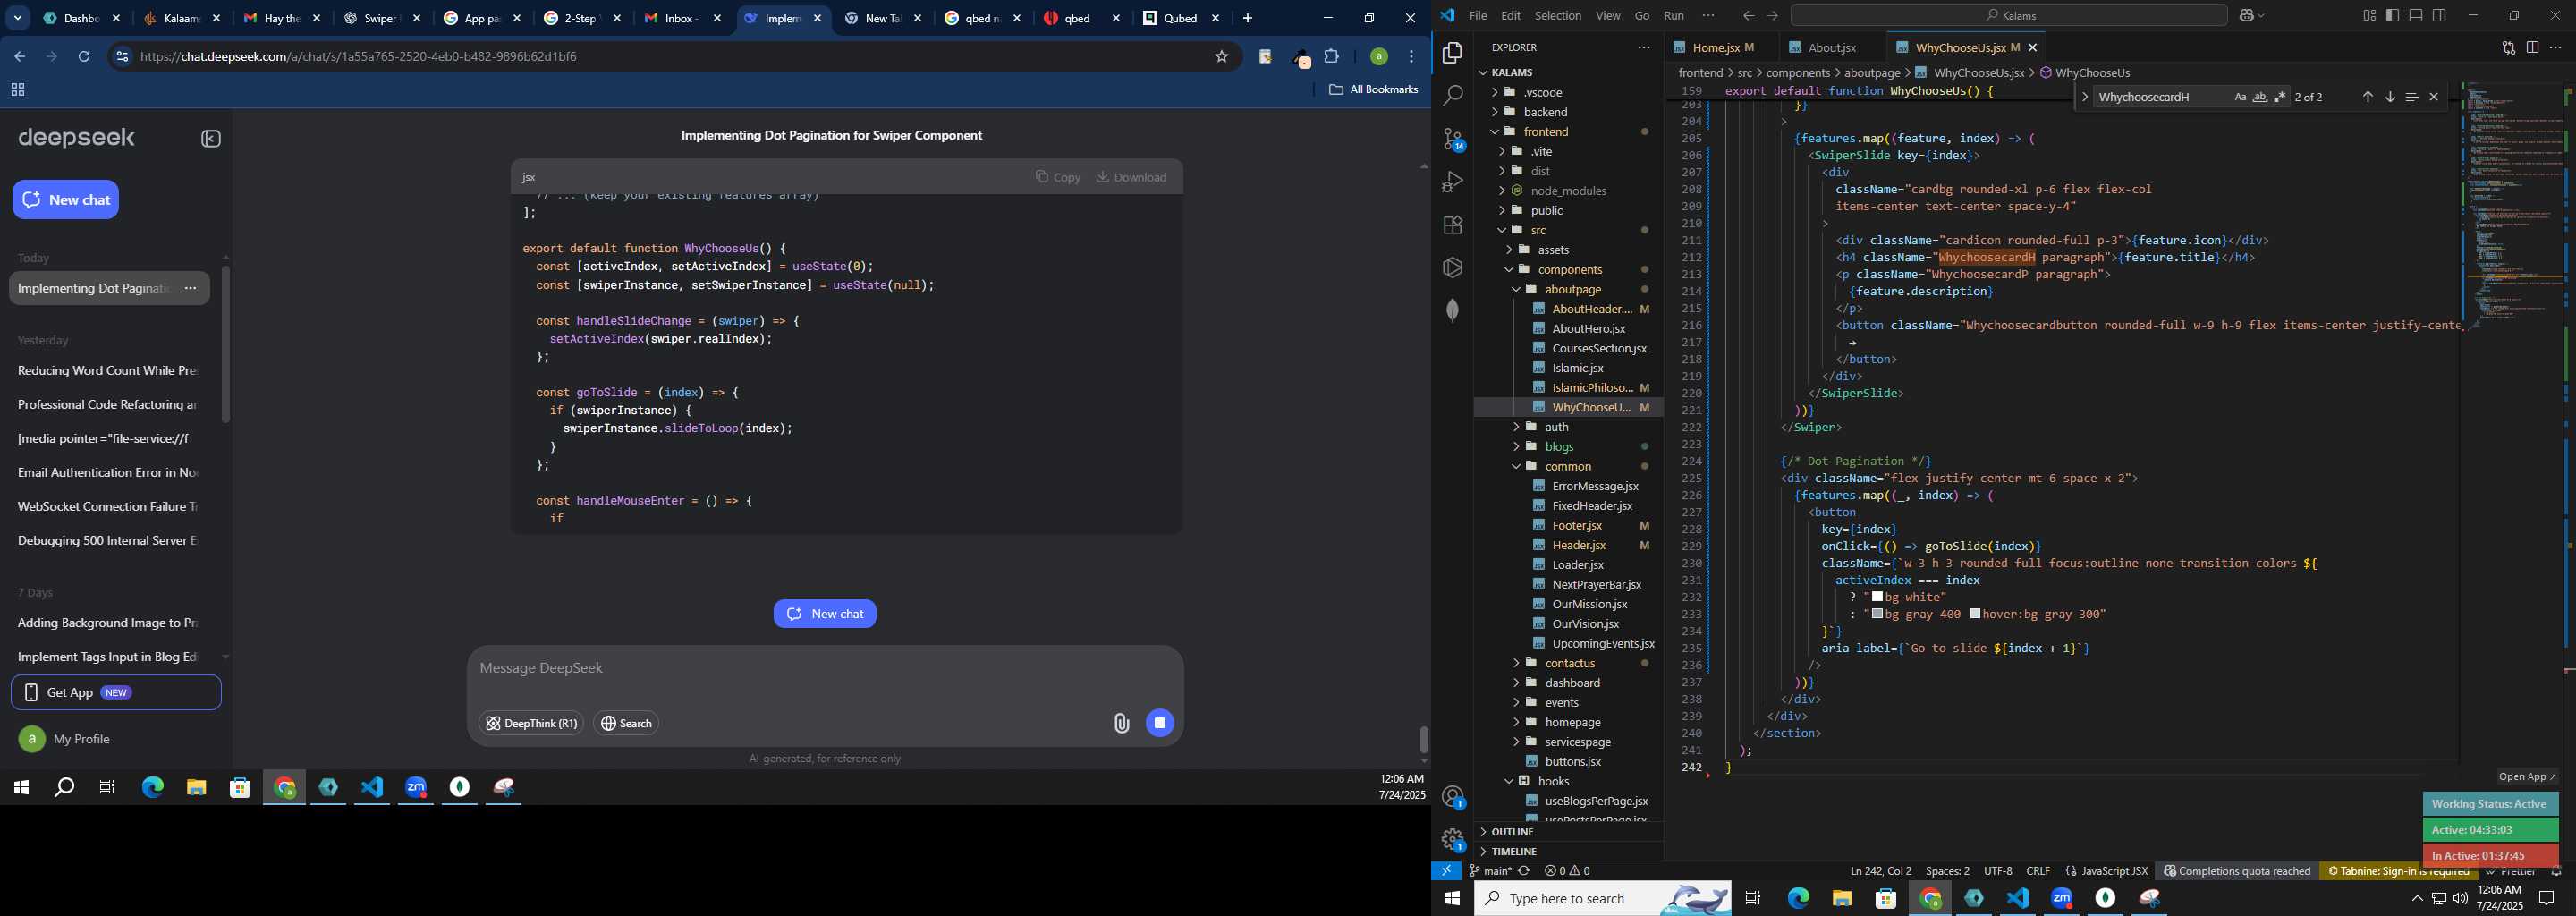Expand the TIMELINE section
Screen dimensions: 2576x916
click(1568, 852)
